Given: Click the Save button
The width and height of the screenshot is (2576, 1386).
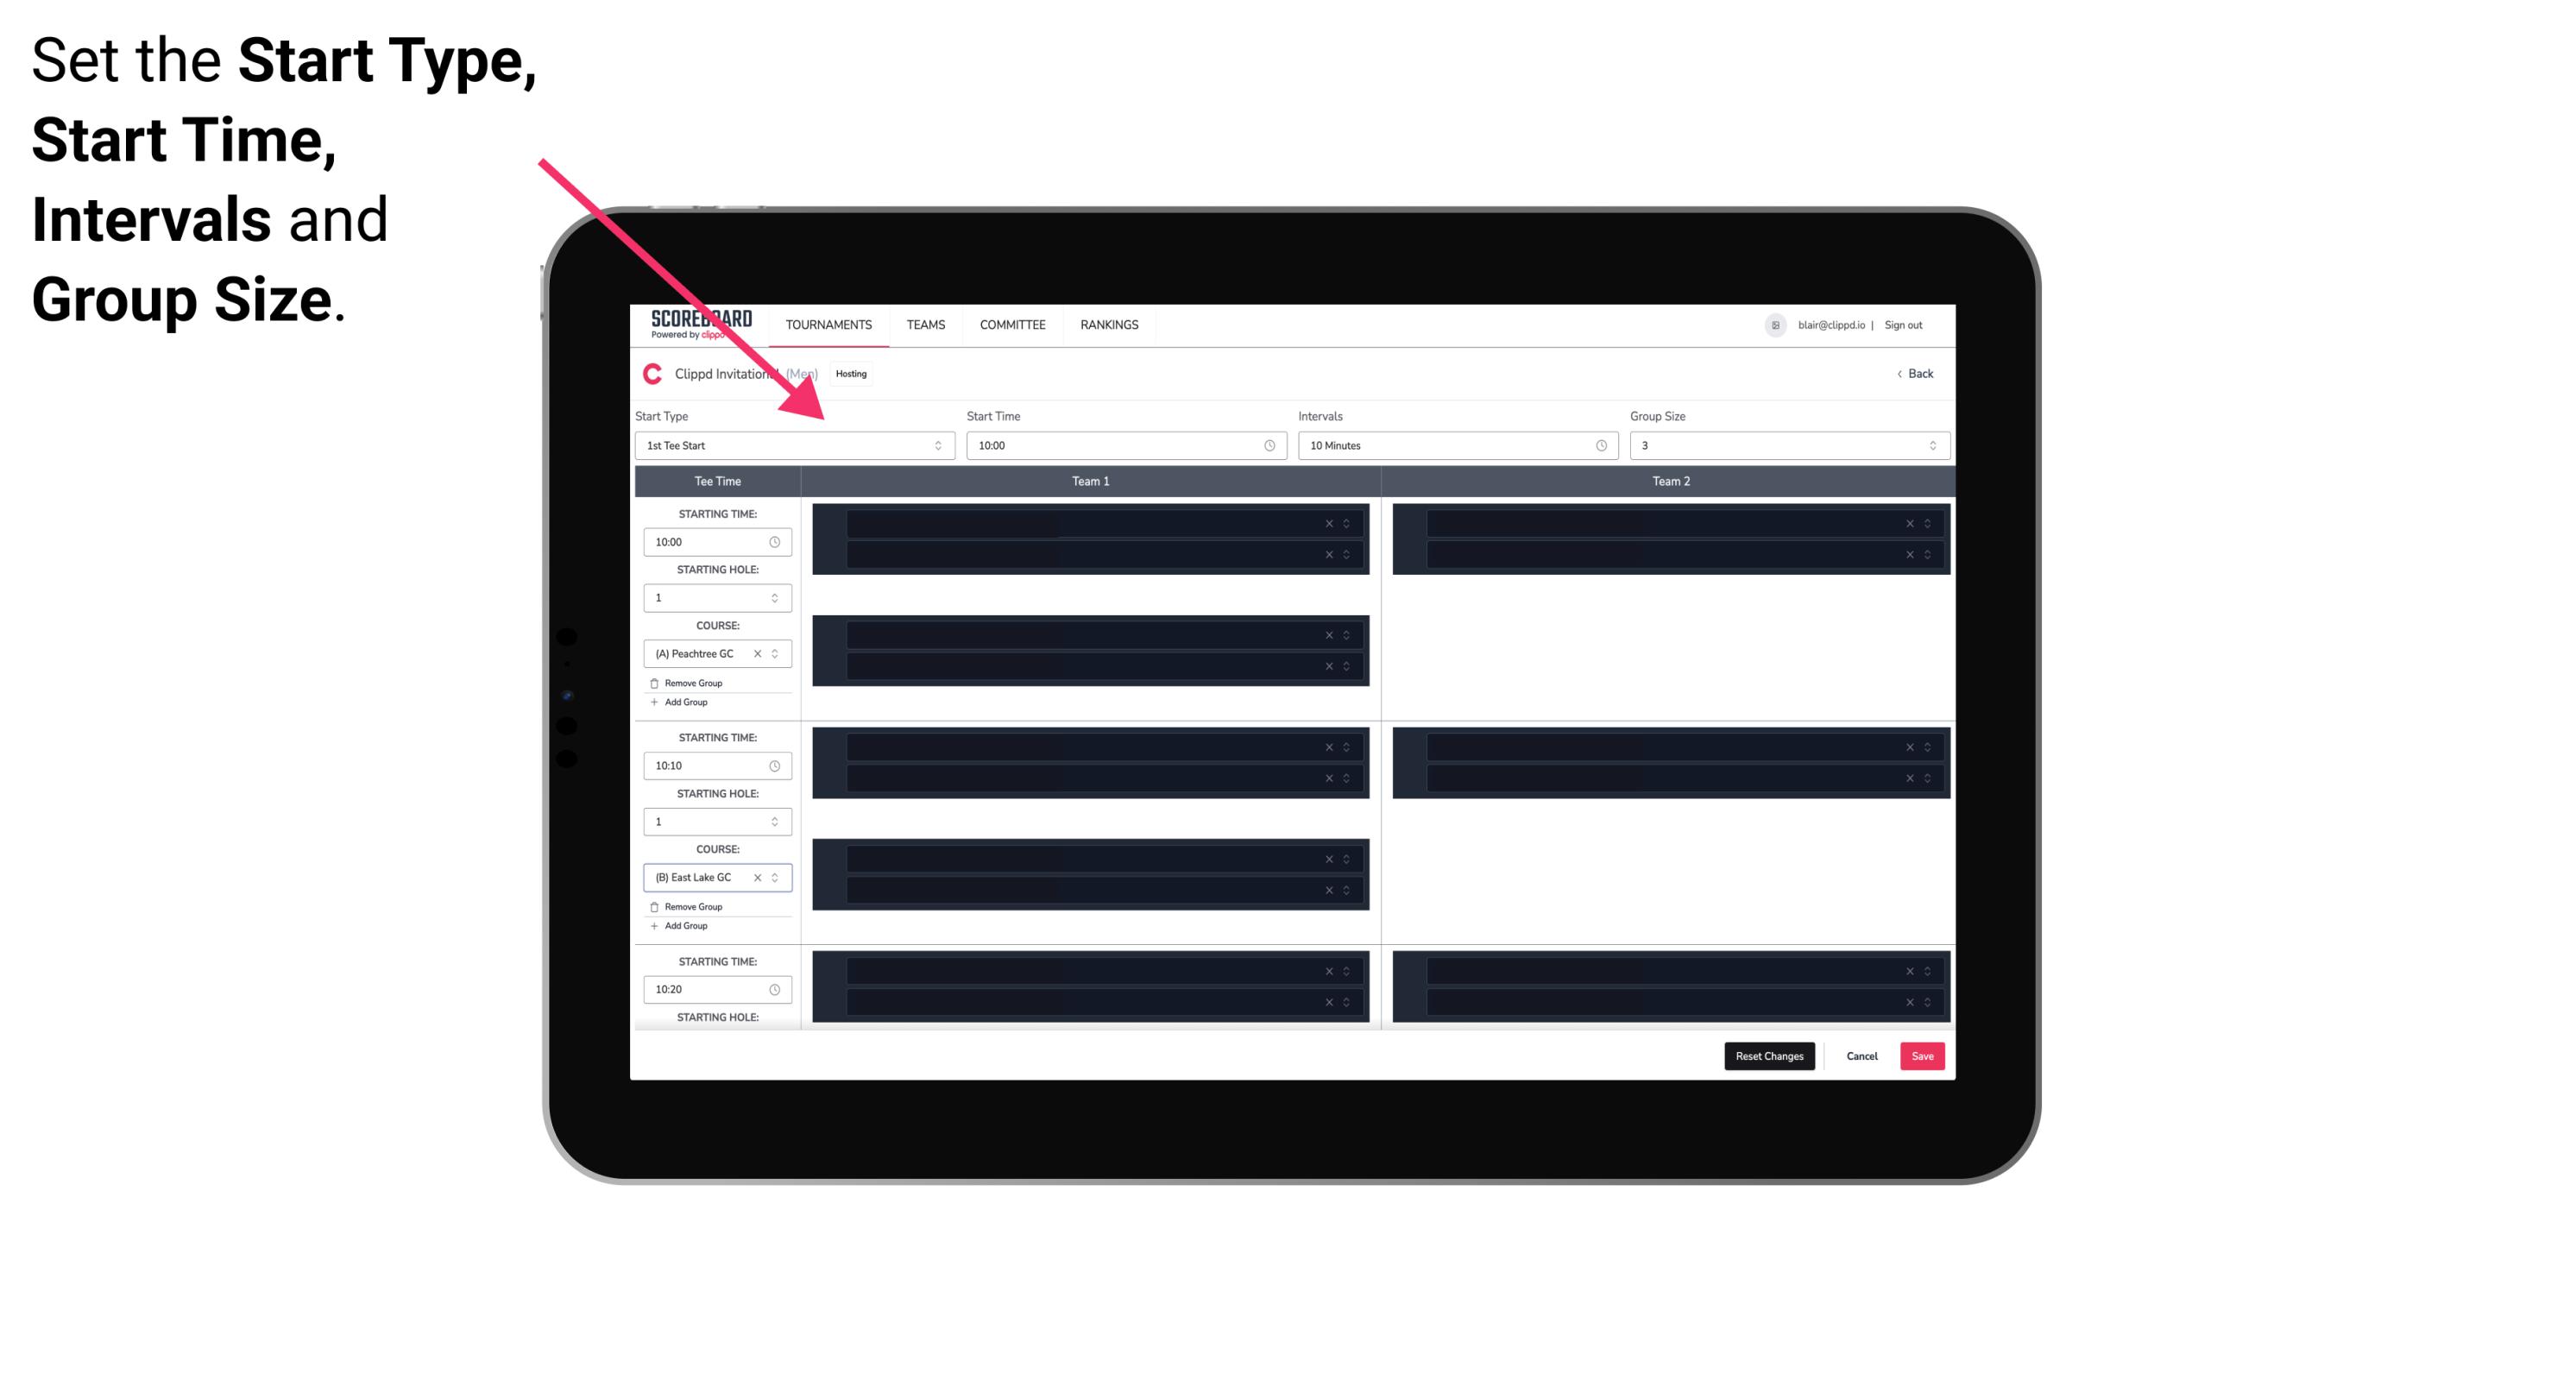Looking at the screenshot, I should tap(1923, 1056).
